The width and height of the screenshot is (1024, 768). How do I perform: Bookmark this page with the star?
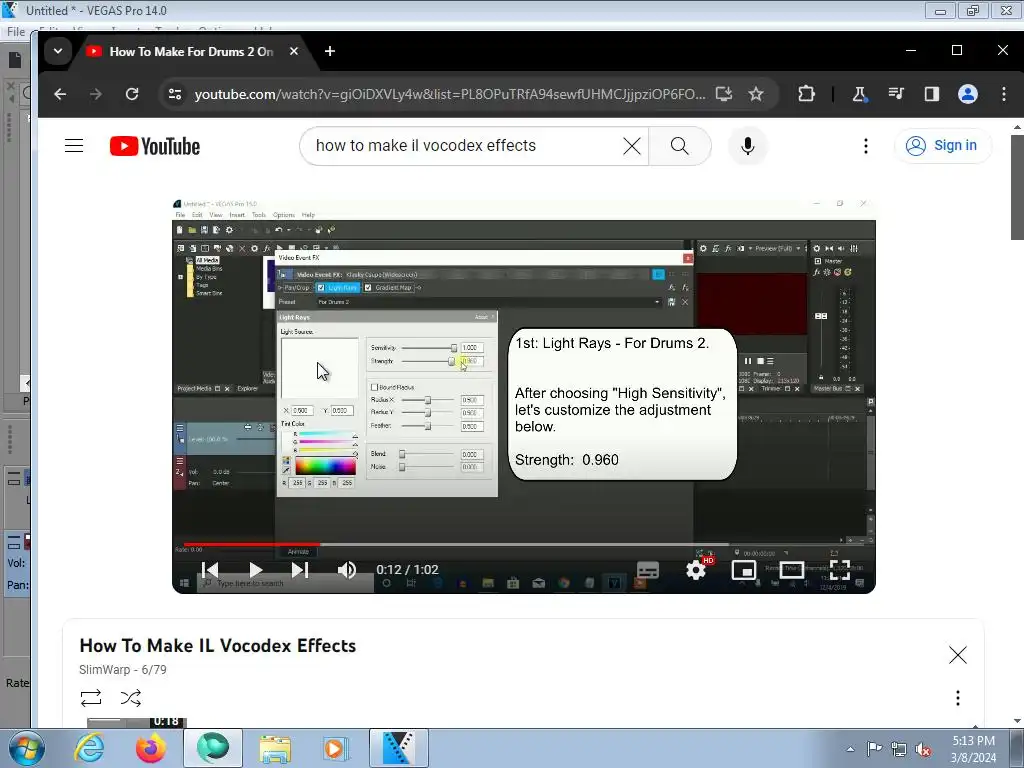[756, 94]
